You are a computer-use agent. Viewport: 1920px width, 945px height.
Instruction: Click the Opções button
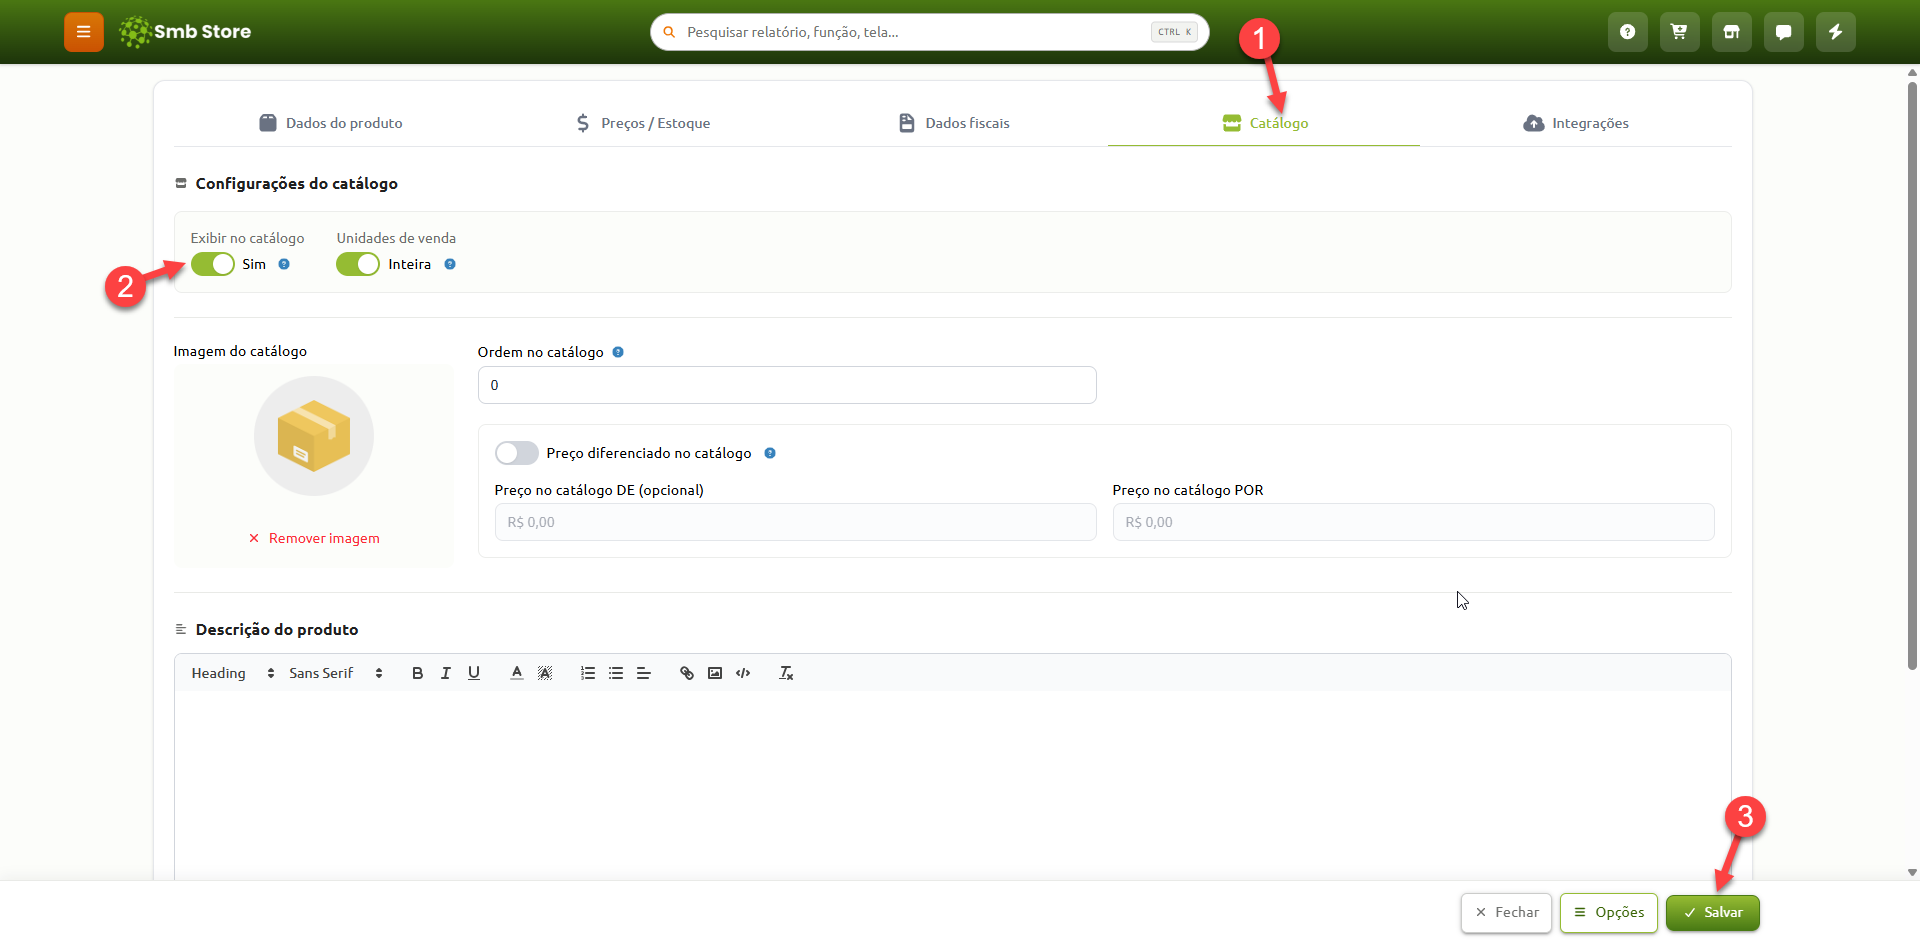pos(1609,913)
